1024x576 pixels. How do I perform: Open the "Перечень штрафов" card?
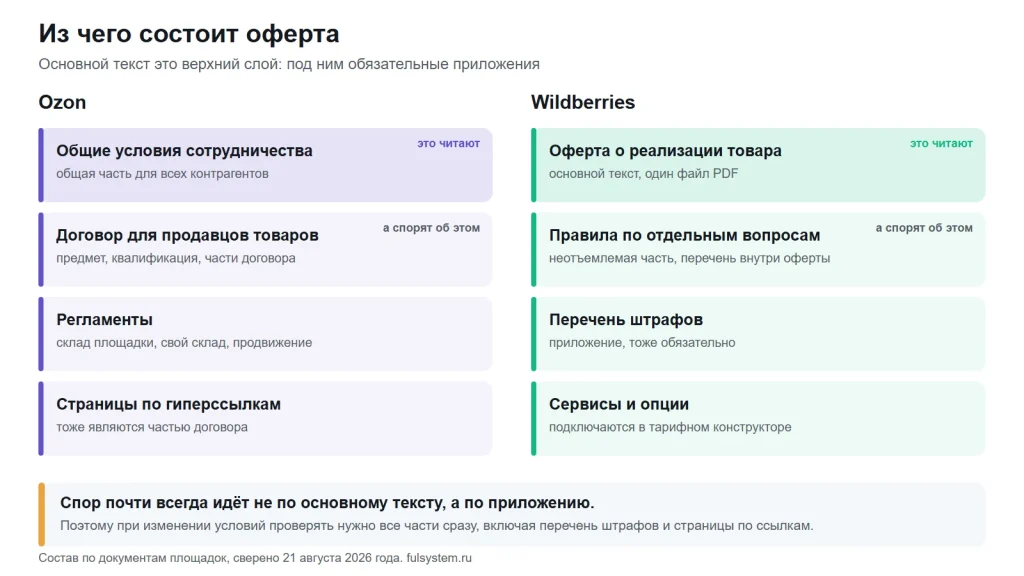758,334
